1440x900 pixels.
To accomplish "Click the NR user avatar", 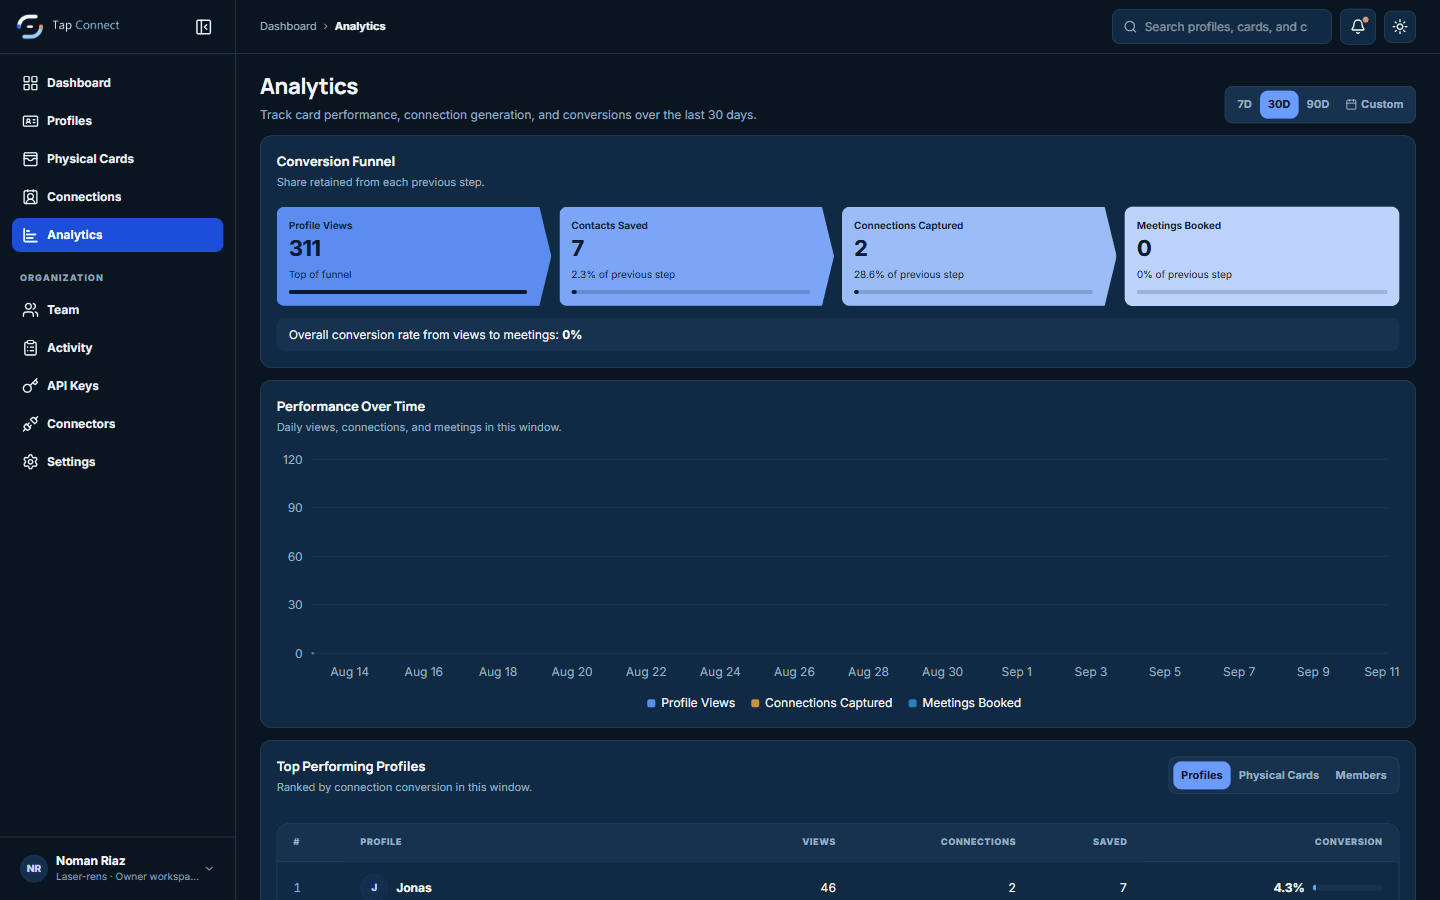I will [x=34, y=869].
